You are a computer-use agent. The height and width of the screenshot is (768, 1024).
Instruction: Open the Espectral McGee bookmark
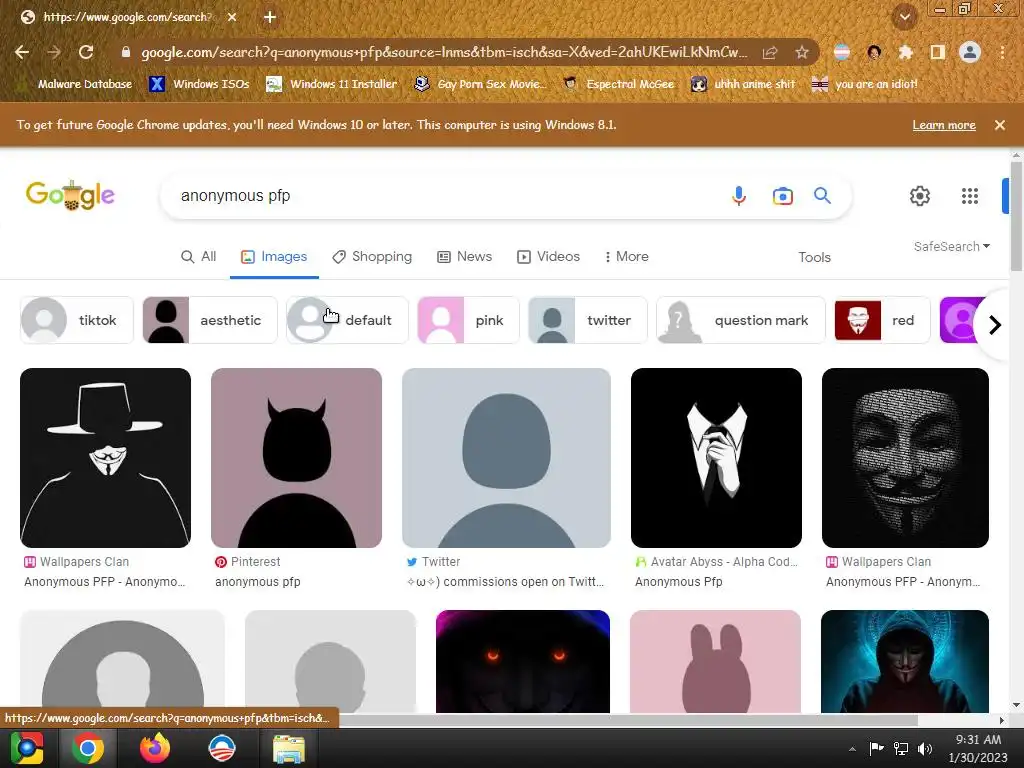(x=618, y=84)
